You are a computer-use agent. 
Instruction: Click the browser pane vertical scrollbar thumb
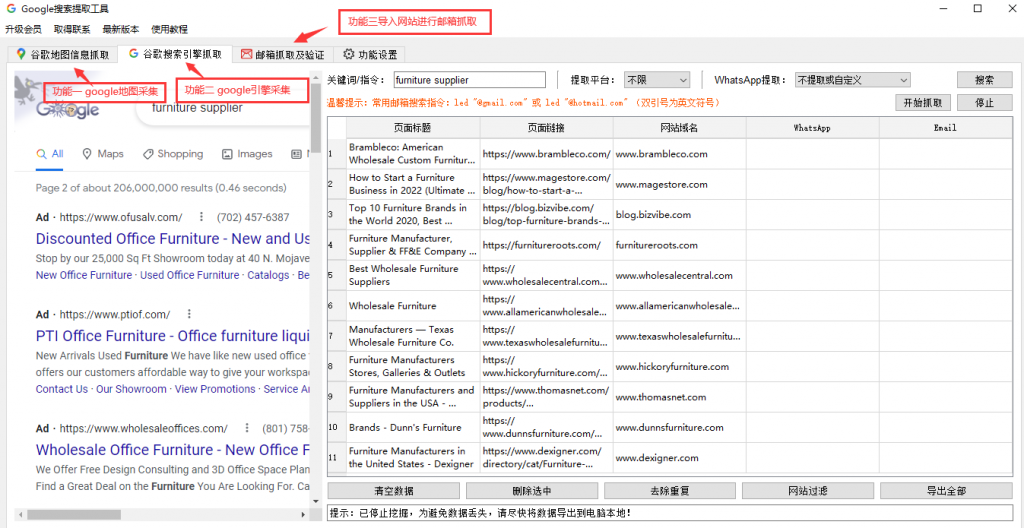(315, 118)
